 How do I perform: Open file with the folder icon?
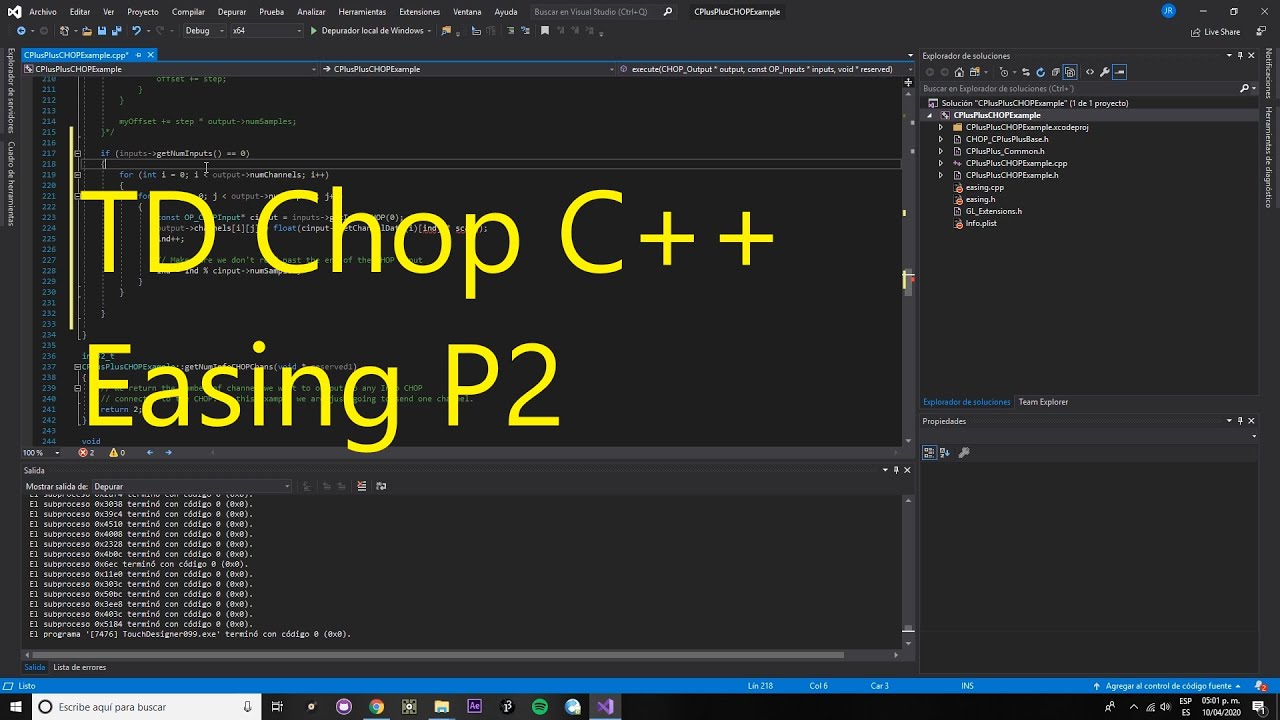pos(87,31)
